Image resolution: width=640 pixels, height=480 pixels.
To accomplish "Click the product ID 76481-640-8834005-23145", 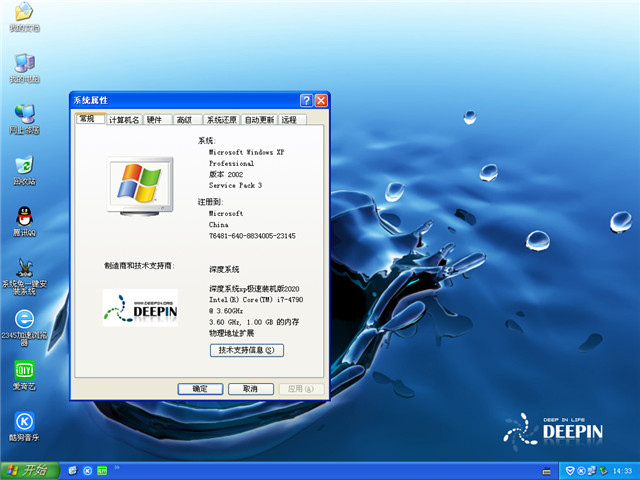I will coord(252,236).
